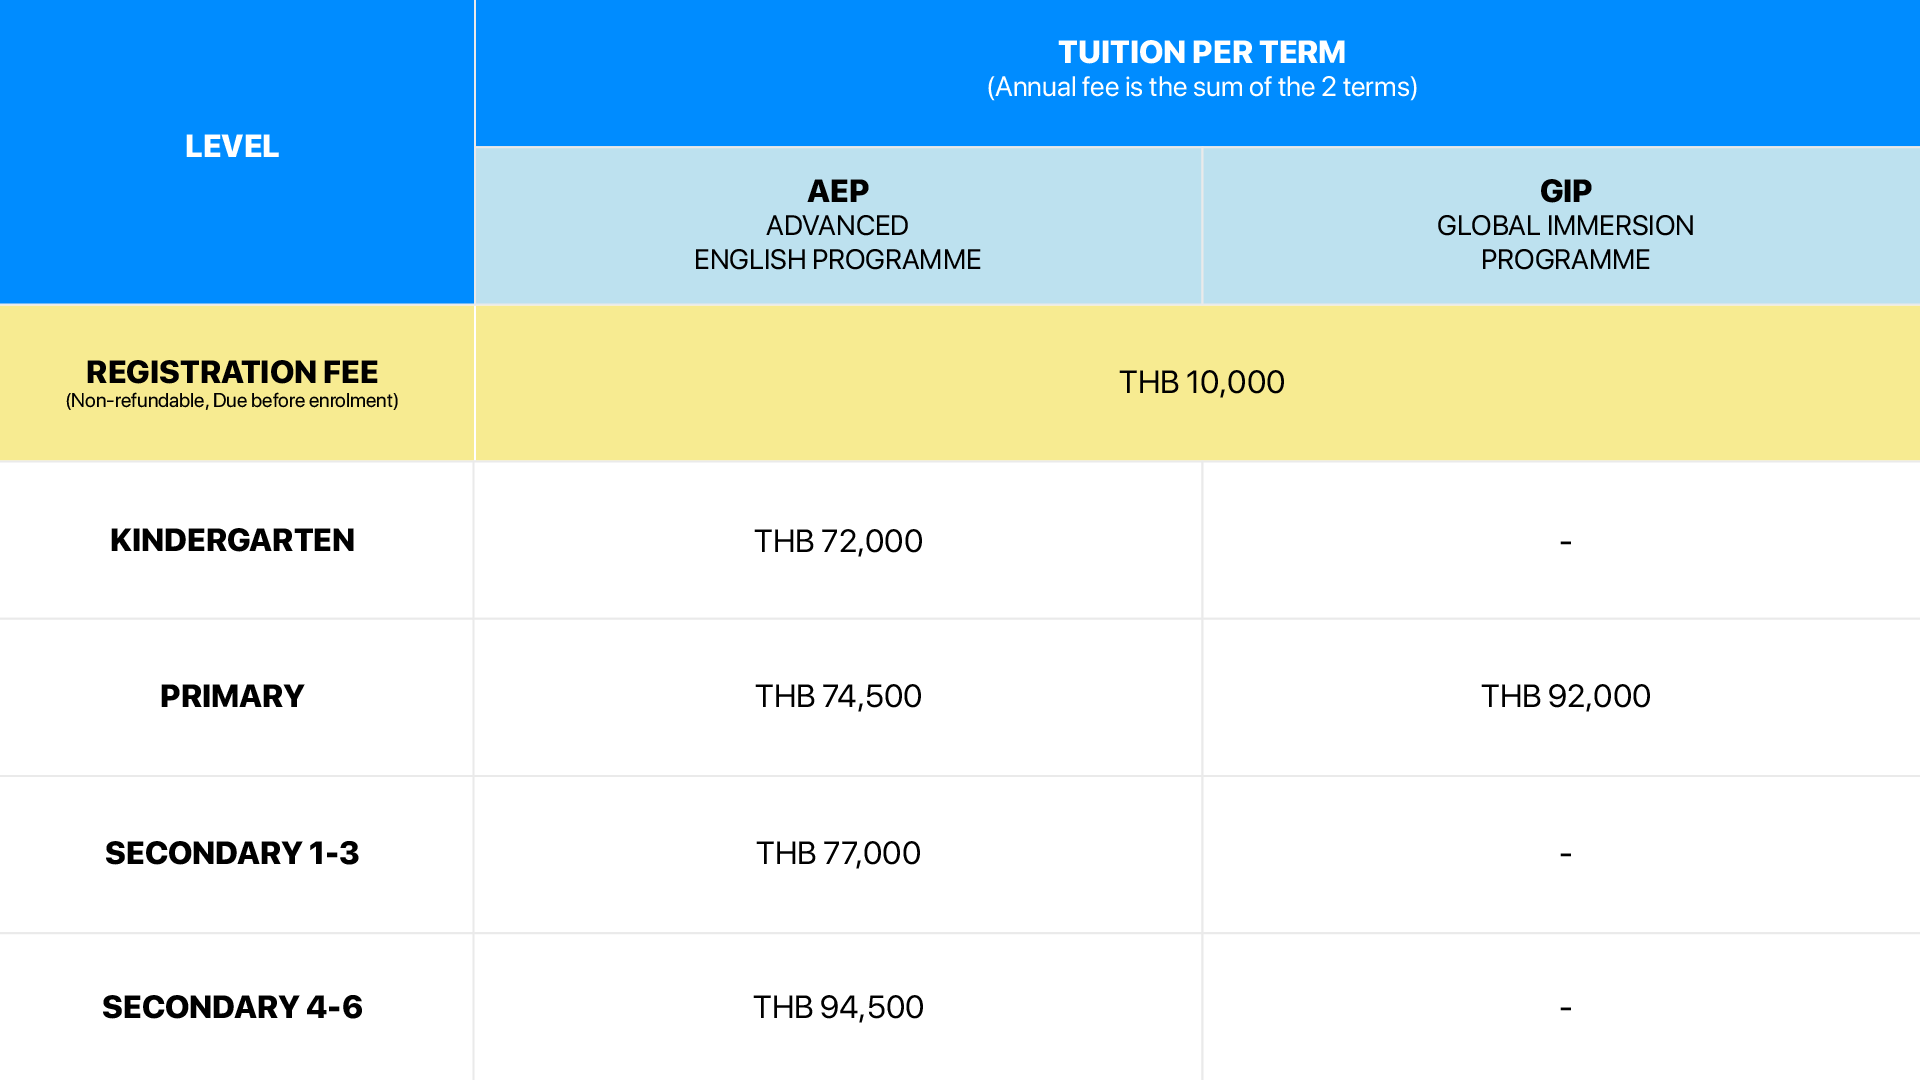Click the LEVEL column header
The height and width of the screenshot is (1080, 1920).
[232, 146]
